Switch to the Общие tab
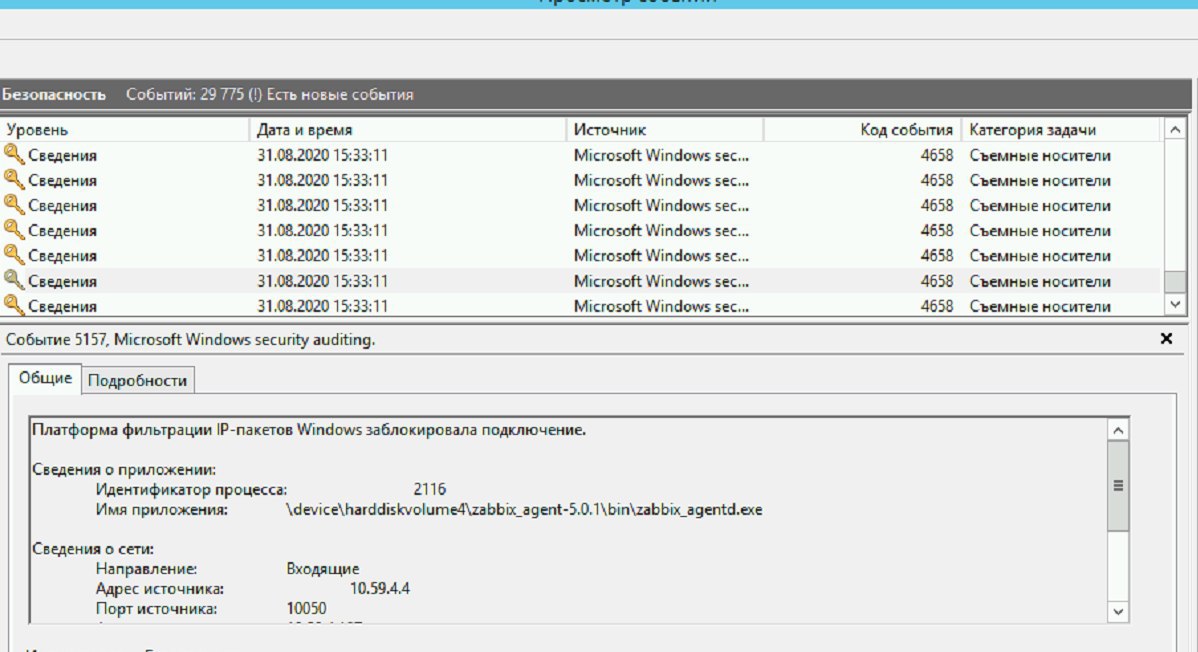Screen dimensions: 1198x652 (x=45, y=378)
